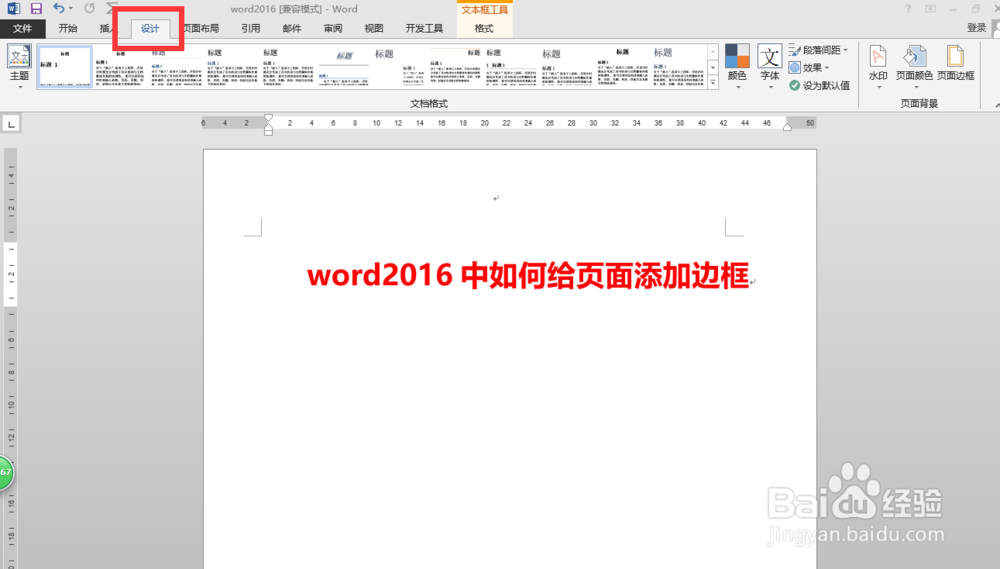Switch to the 开始 (Home) tab
1000x569 pixels.
pyautogui.click(x=68, y=28)
